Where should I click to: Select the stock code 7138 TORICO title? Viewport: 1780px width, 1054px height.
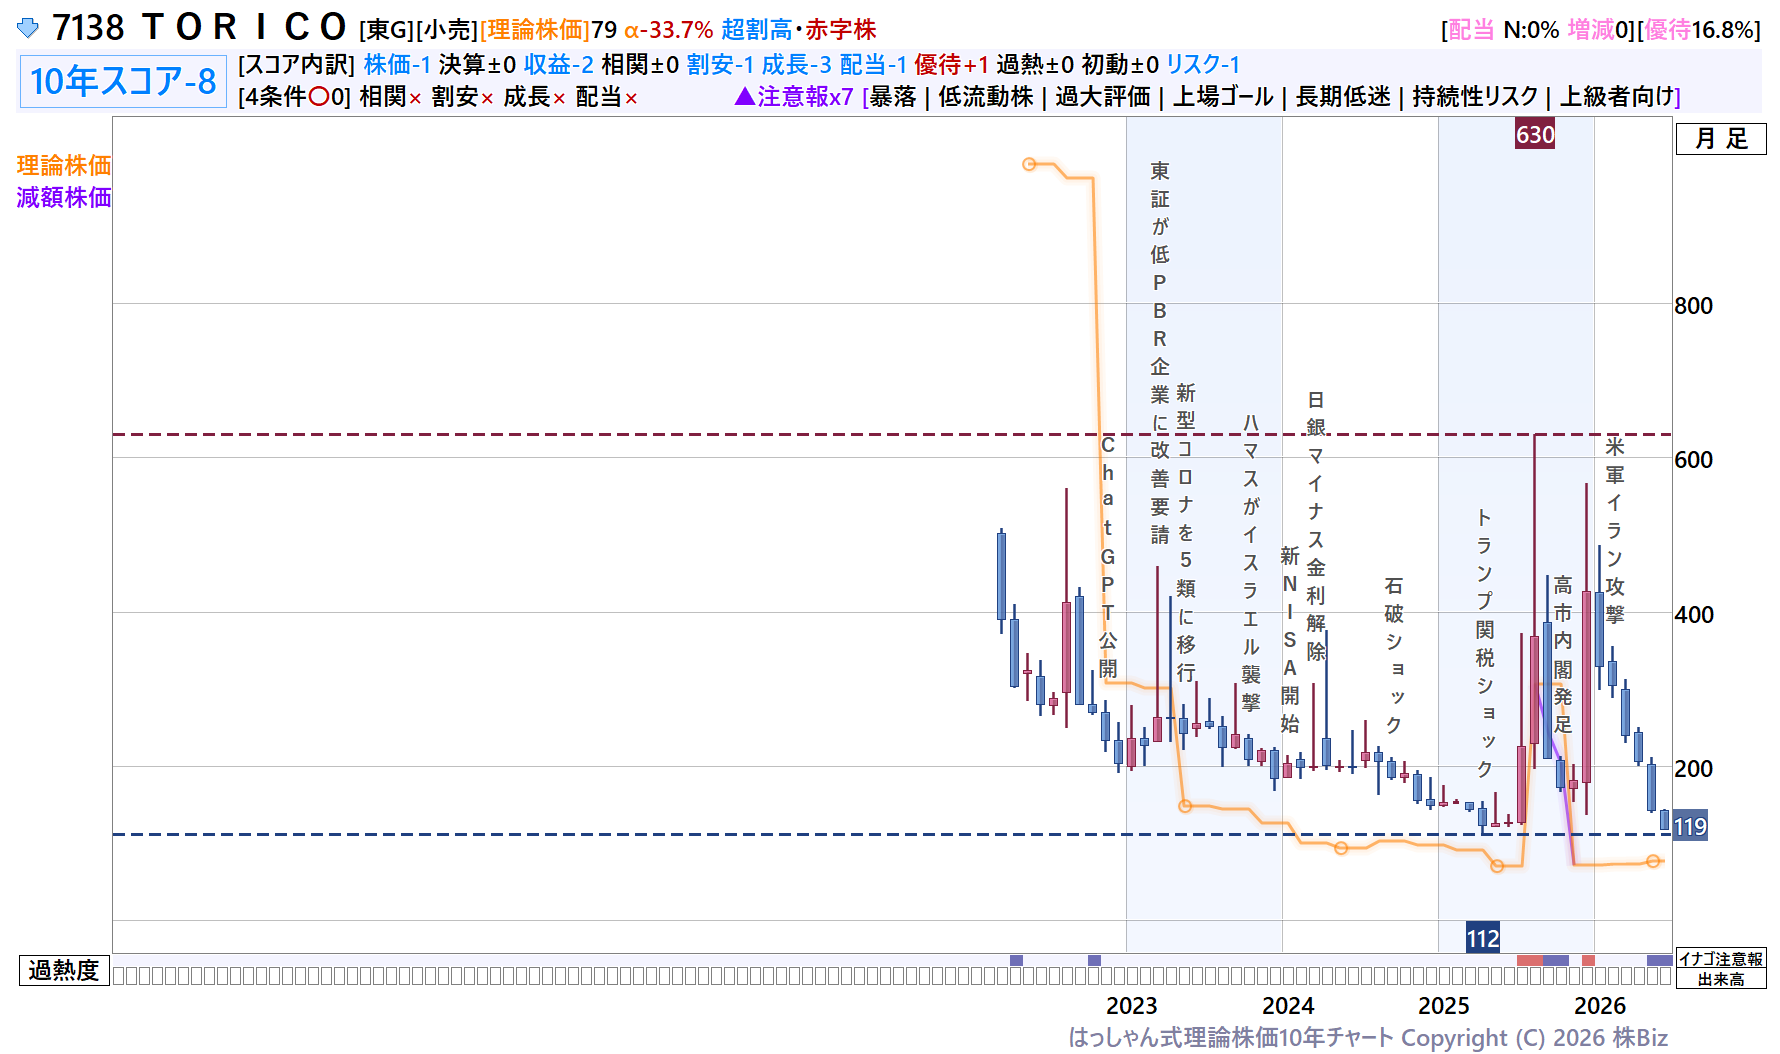[199, 27]
